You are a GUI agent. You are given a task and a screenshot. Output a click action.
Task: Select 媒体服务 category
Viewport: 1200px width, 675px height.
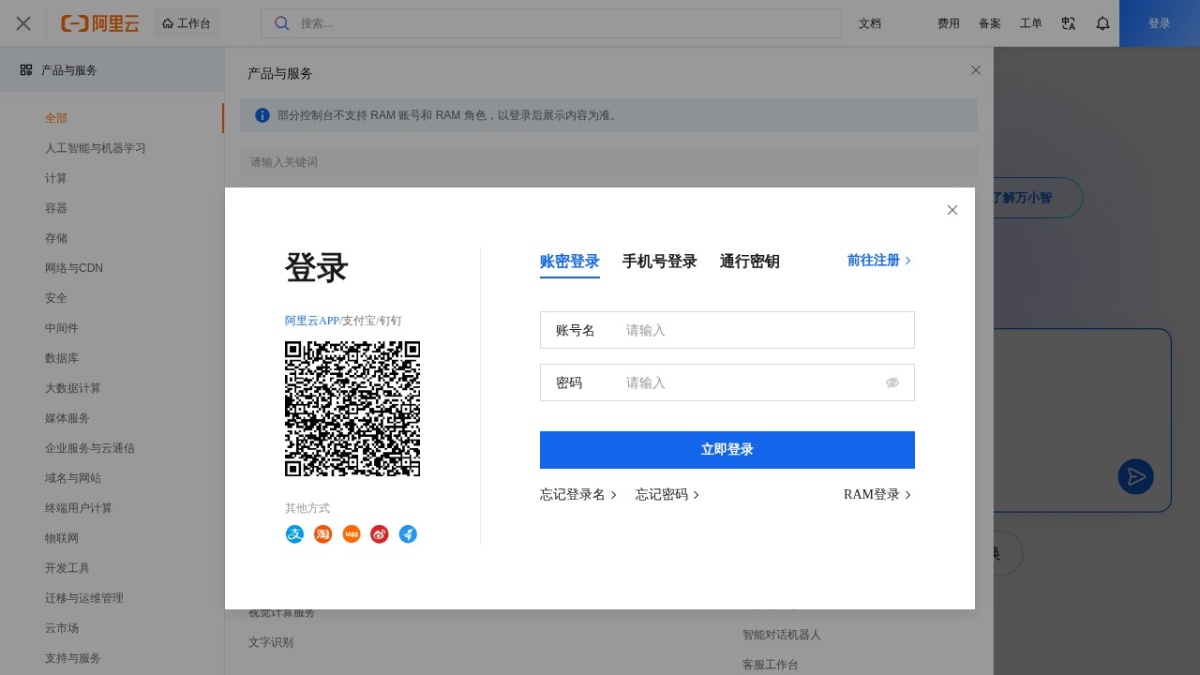67,418
